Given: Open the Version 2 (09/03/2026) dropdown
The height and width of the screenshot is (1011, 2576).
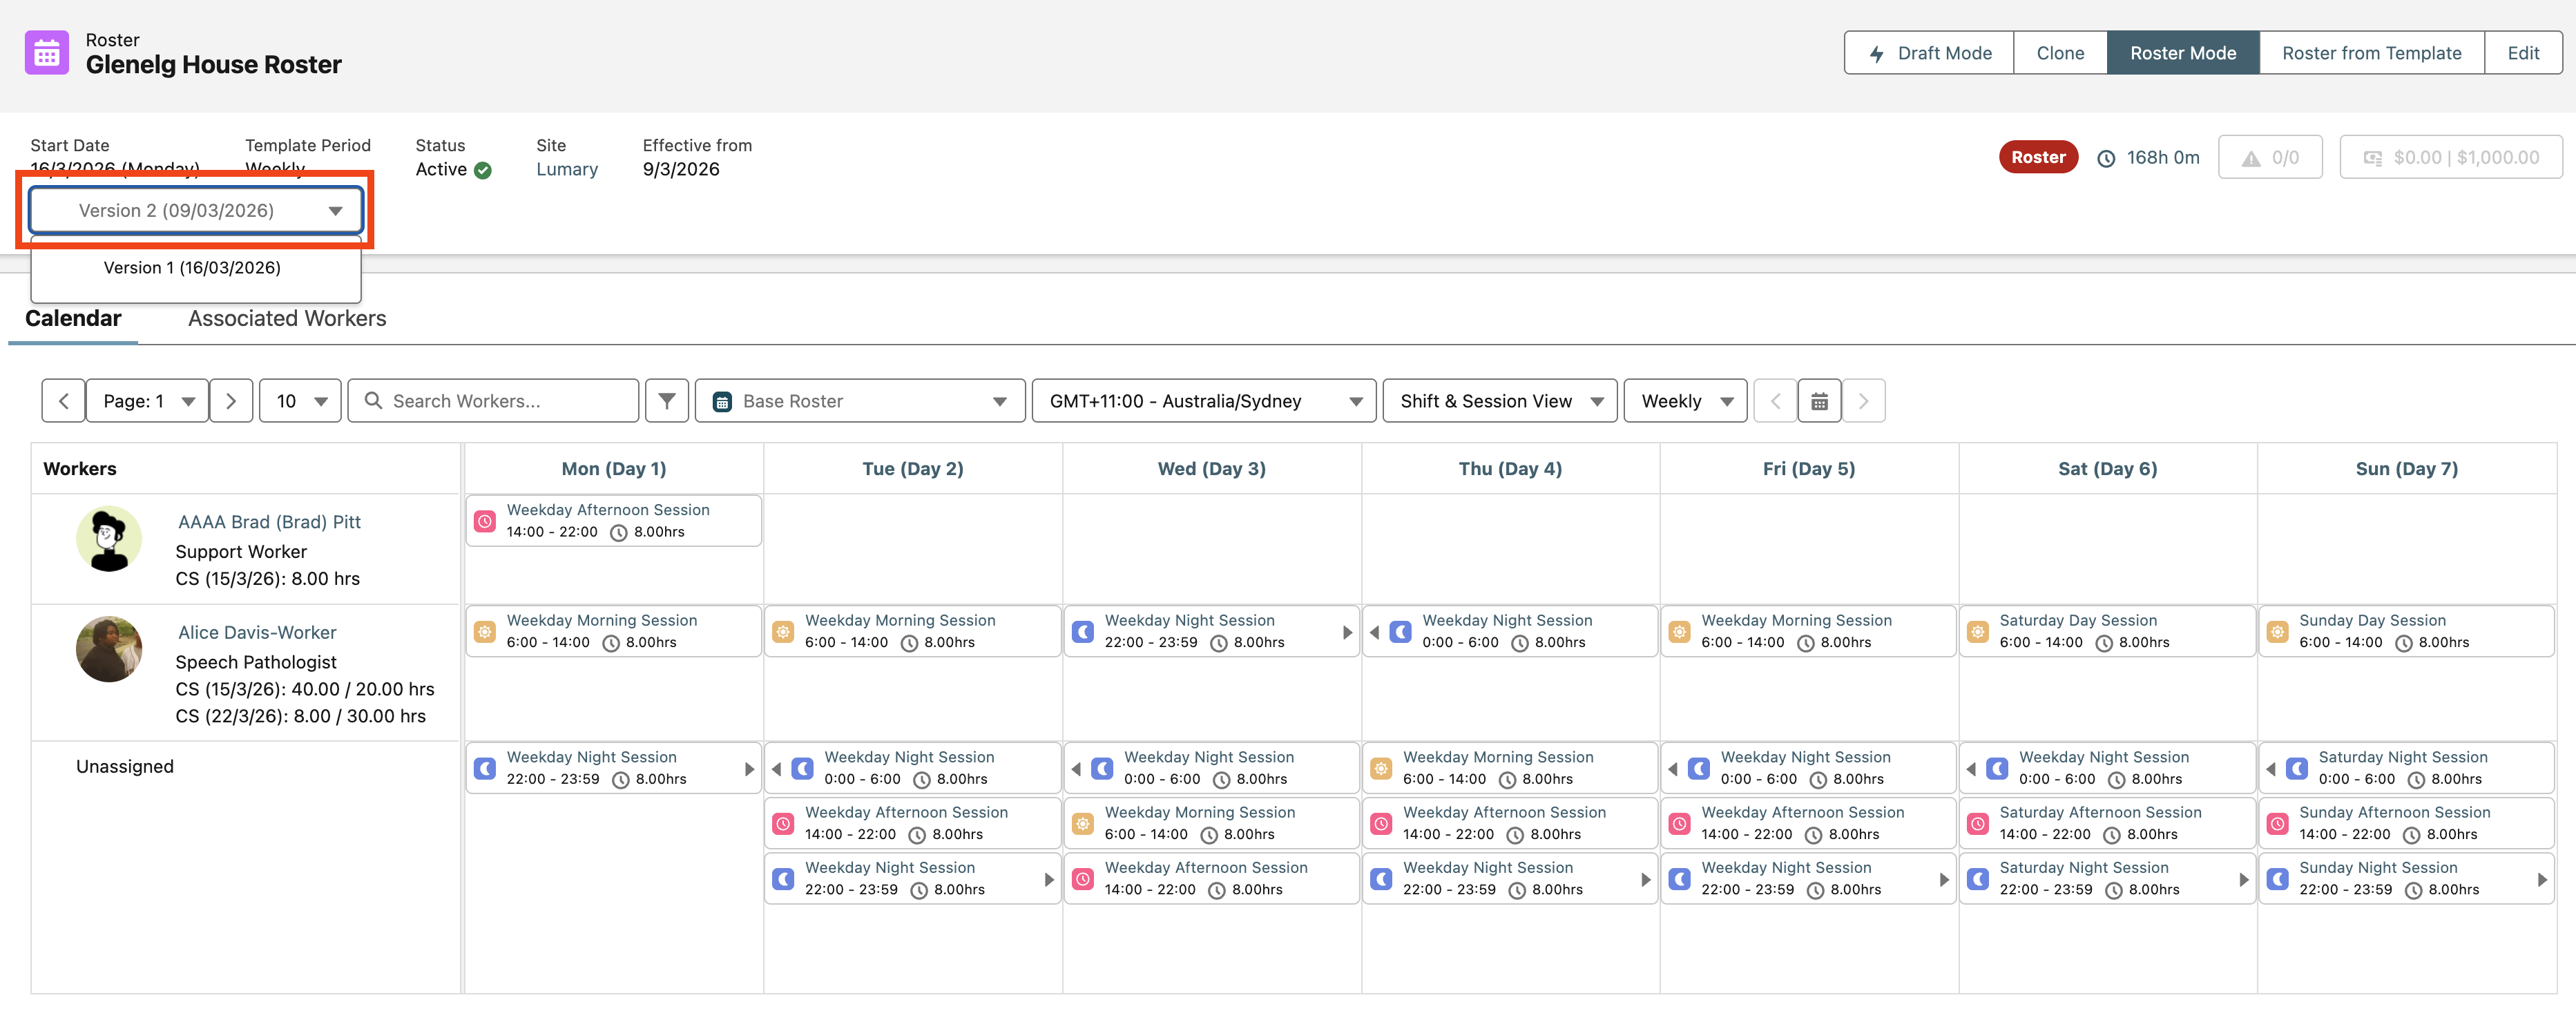Looking at the screenshot, I should coord(196,211).
